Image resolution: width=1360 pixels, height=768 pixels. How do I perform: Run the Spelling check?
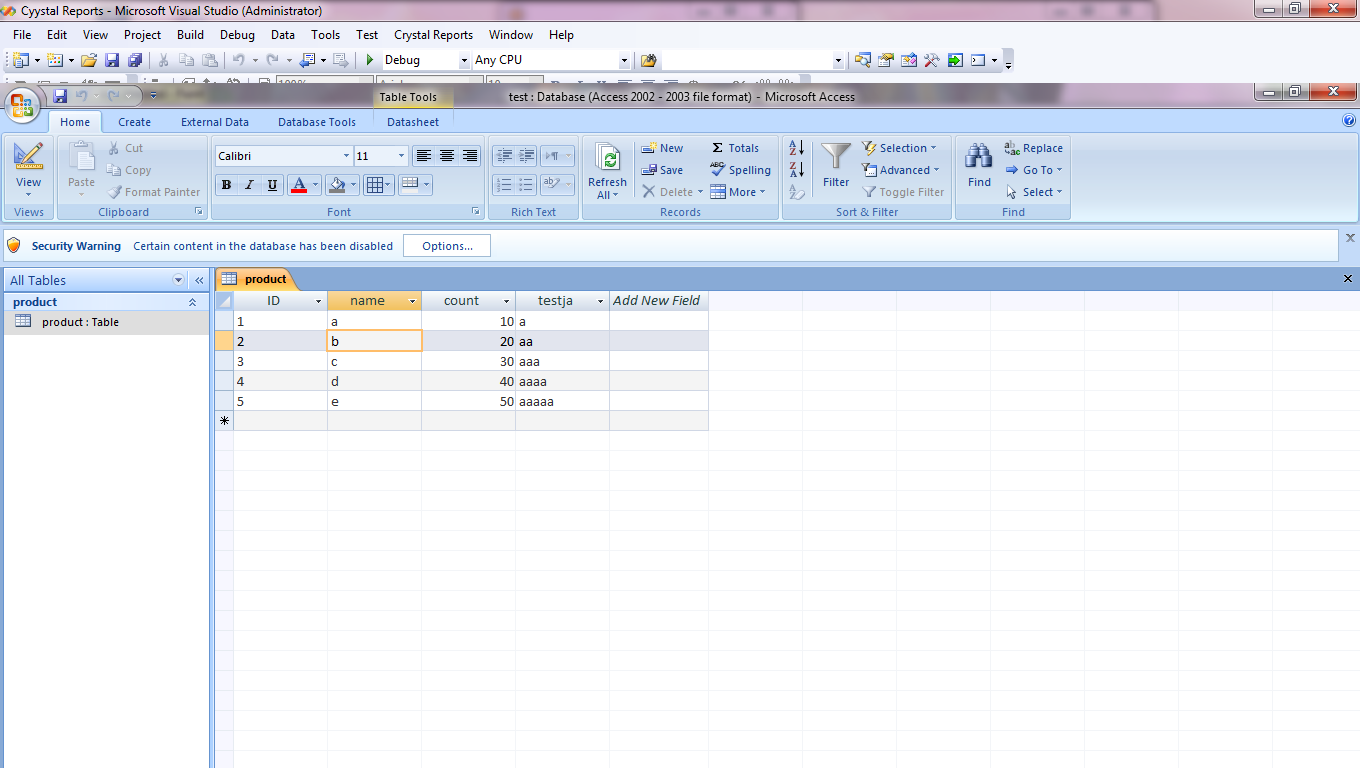740,170
